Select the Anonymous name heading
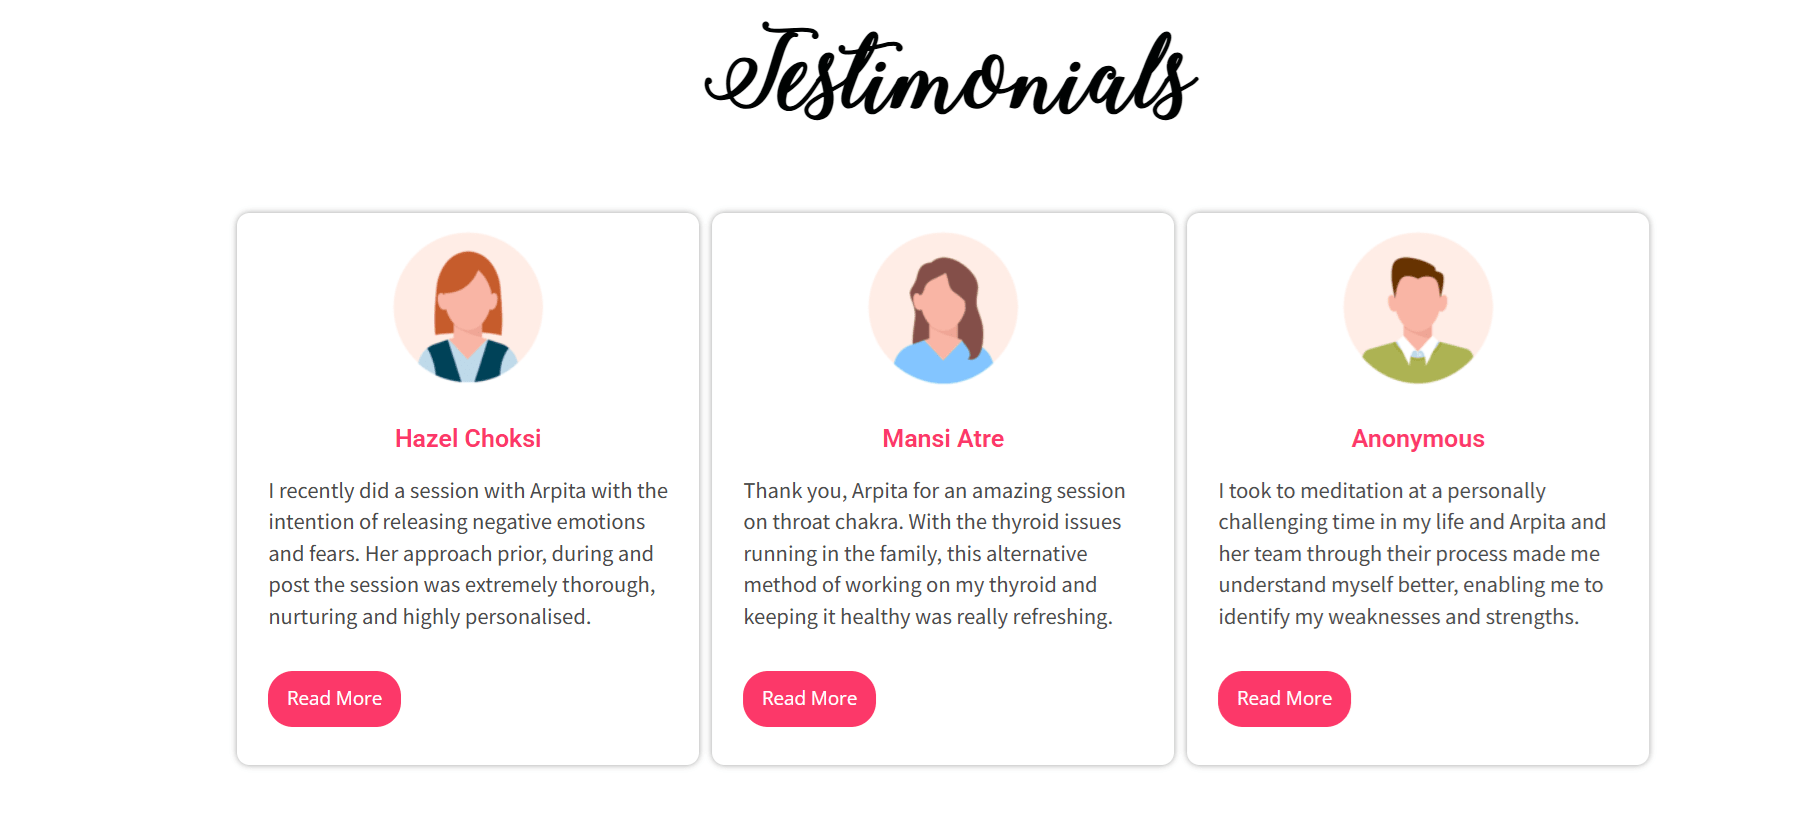 coord(1418,439)
